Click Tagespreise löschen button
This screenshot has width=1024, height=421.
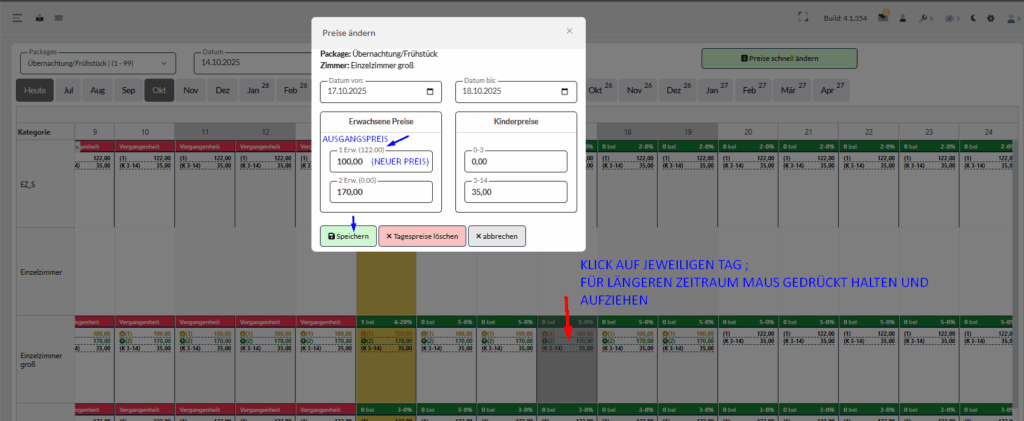422,236
